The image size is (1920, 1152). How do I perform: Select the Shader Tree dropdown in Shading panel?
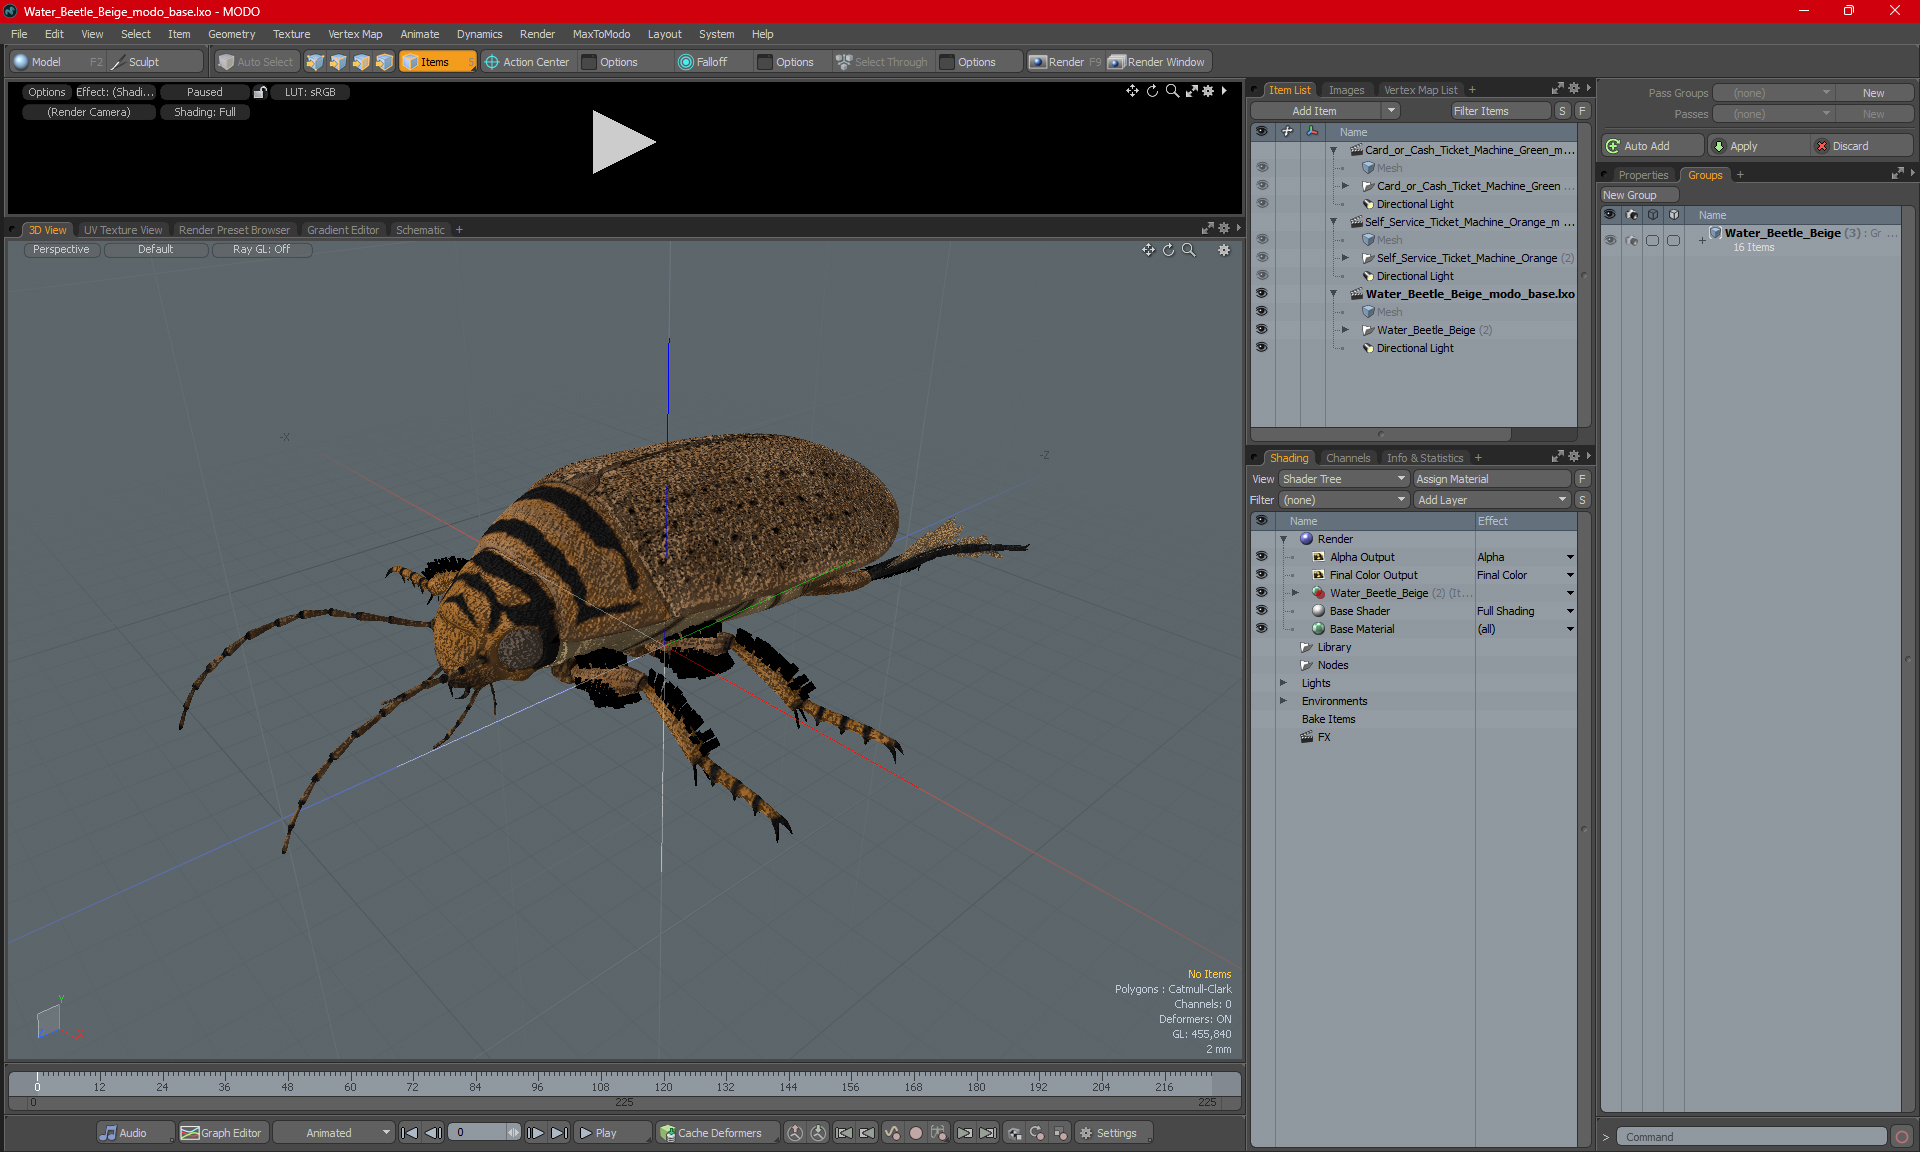point(1341,477)
